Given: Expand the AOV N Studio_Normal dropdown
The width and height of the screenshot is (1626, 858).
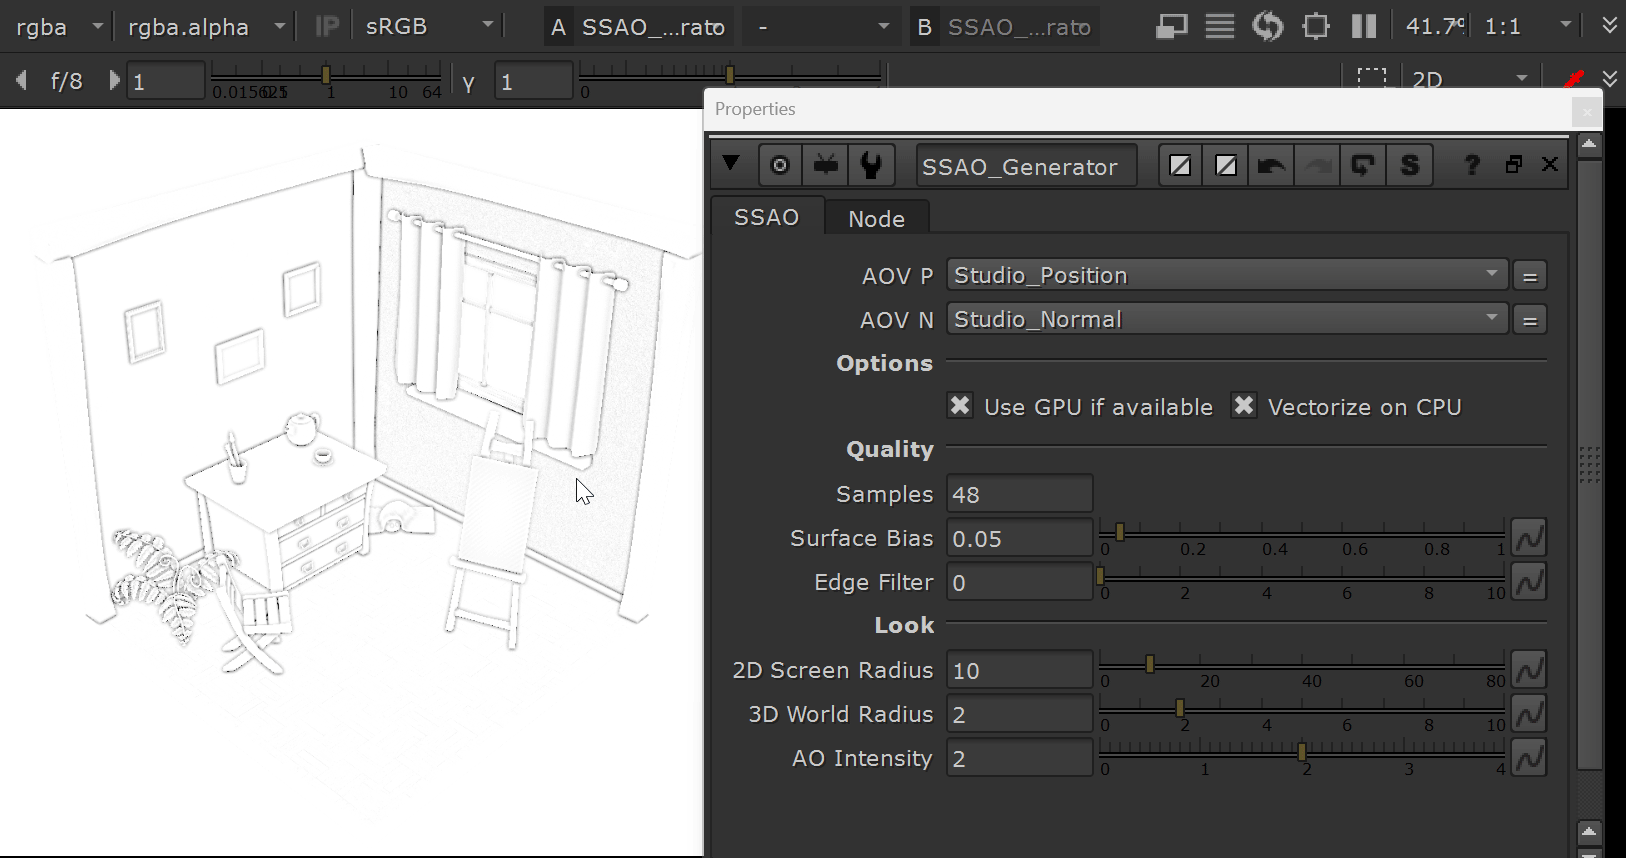Looking at the screenshot, I should point(1226,319).
